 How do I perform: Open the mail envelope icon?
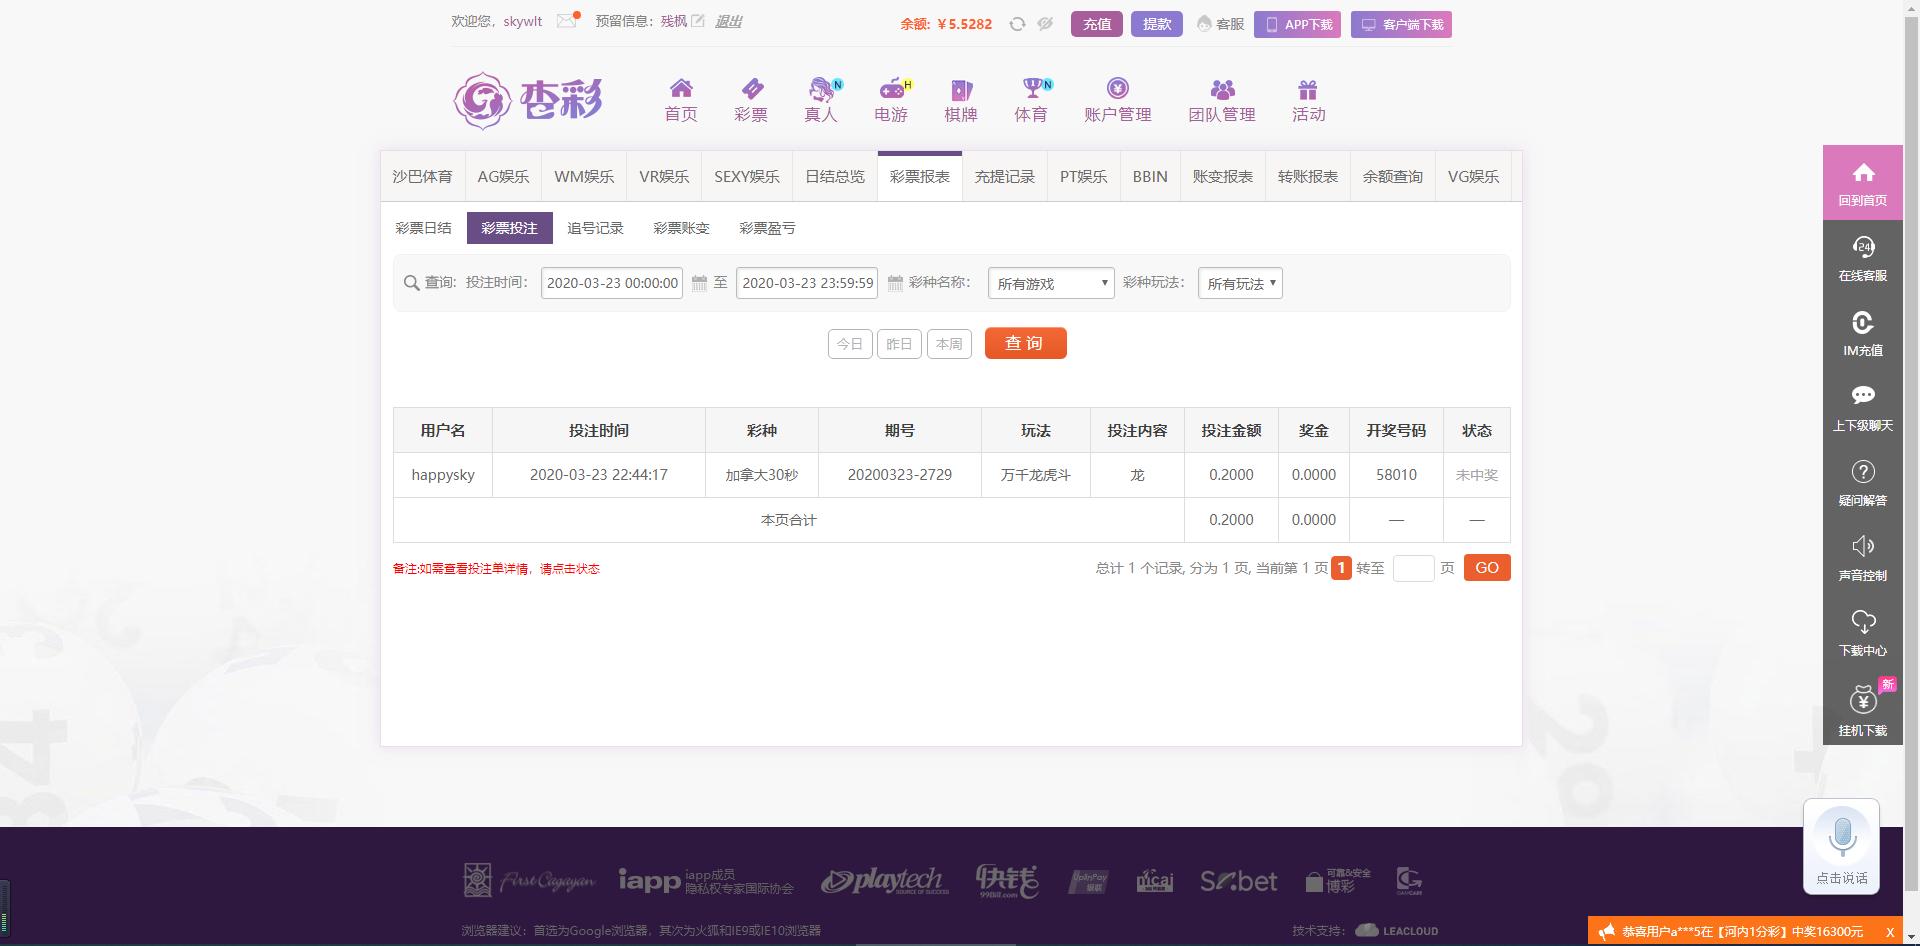click(x=567, y=21)
